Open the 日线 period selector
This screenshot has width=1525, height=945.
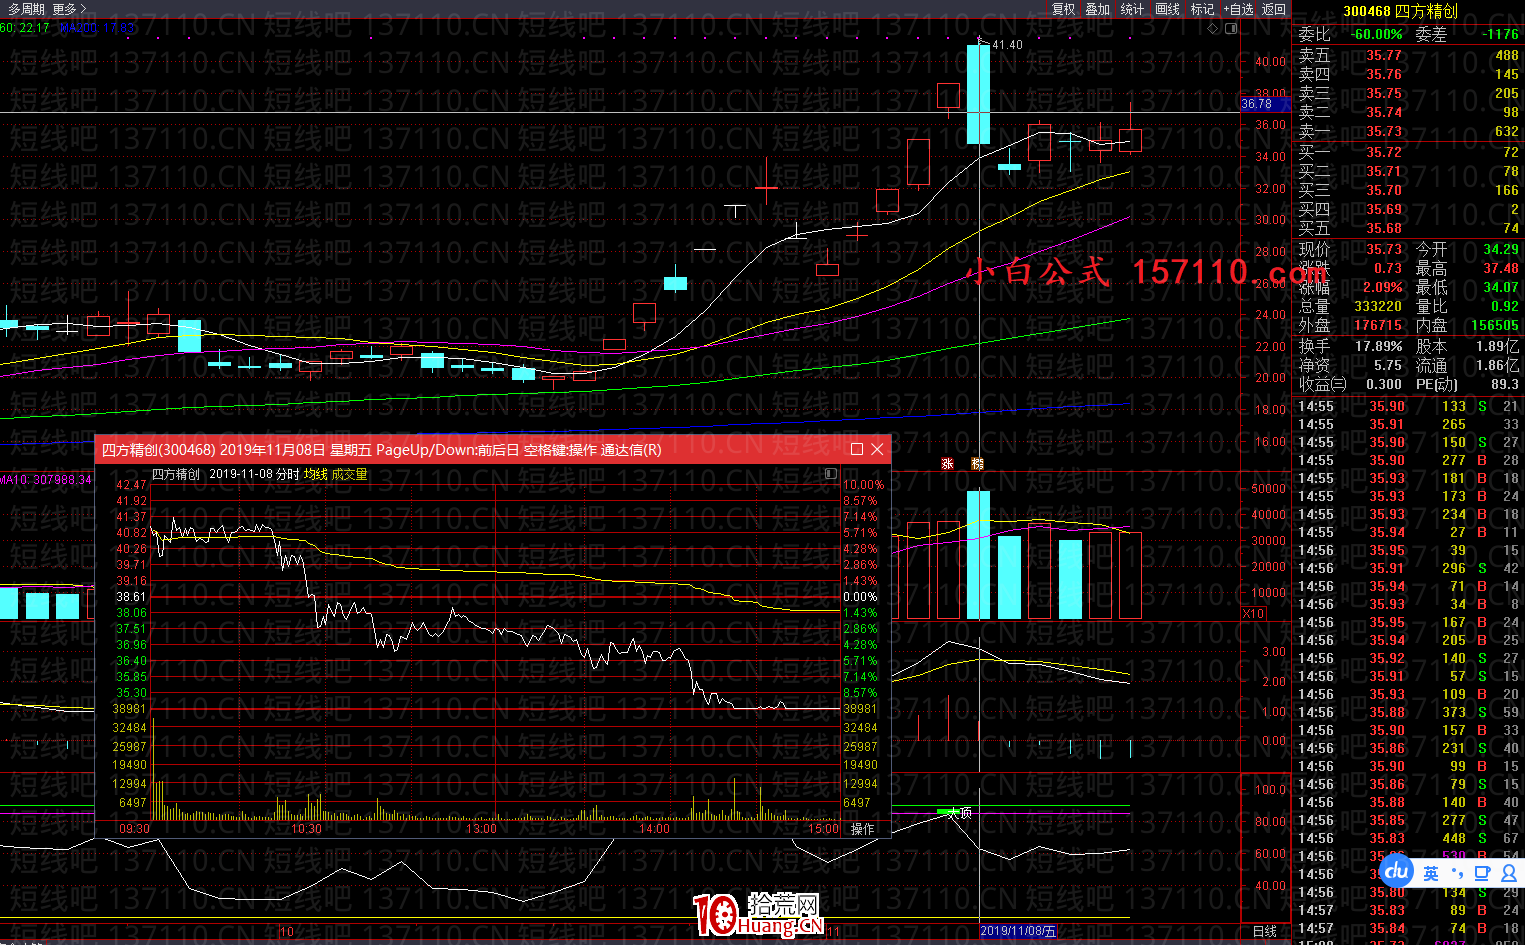point(1265,931)
